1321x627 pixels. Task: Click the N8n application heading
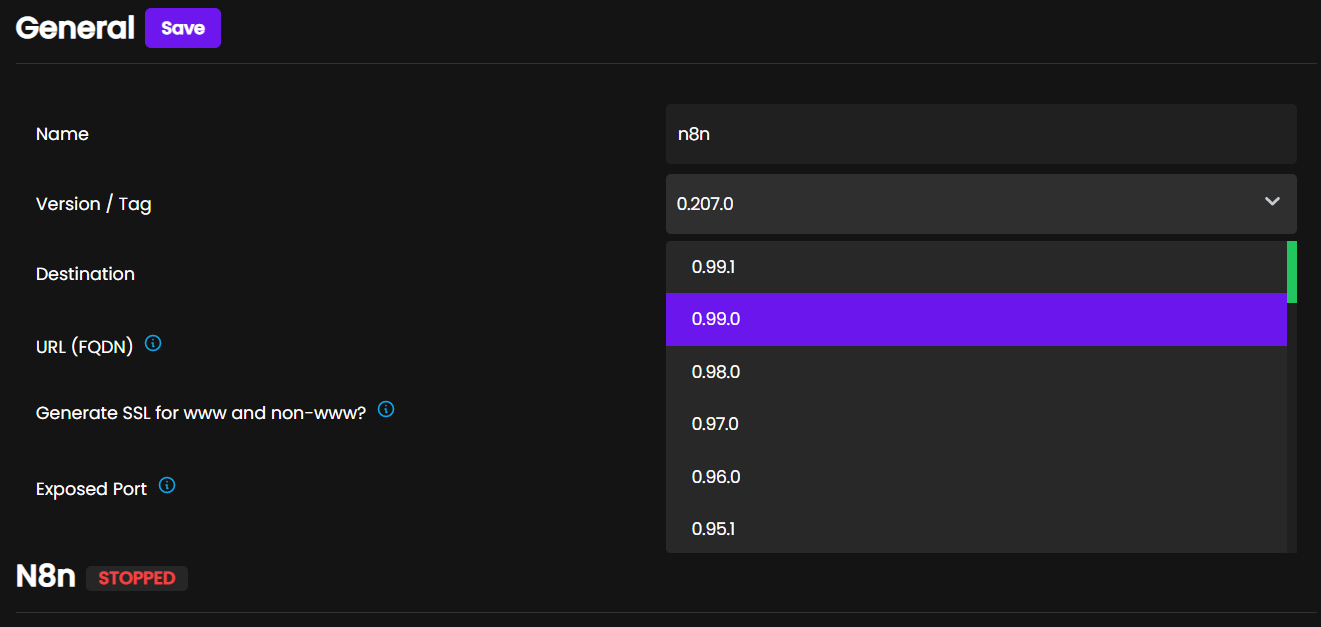pos(44,577)
